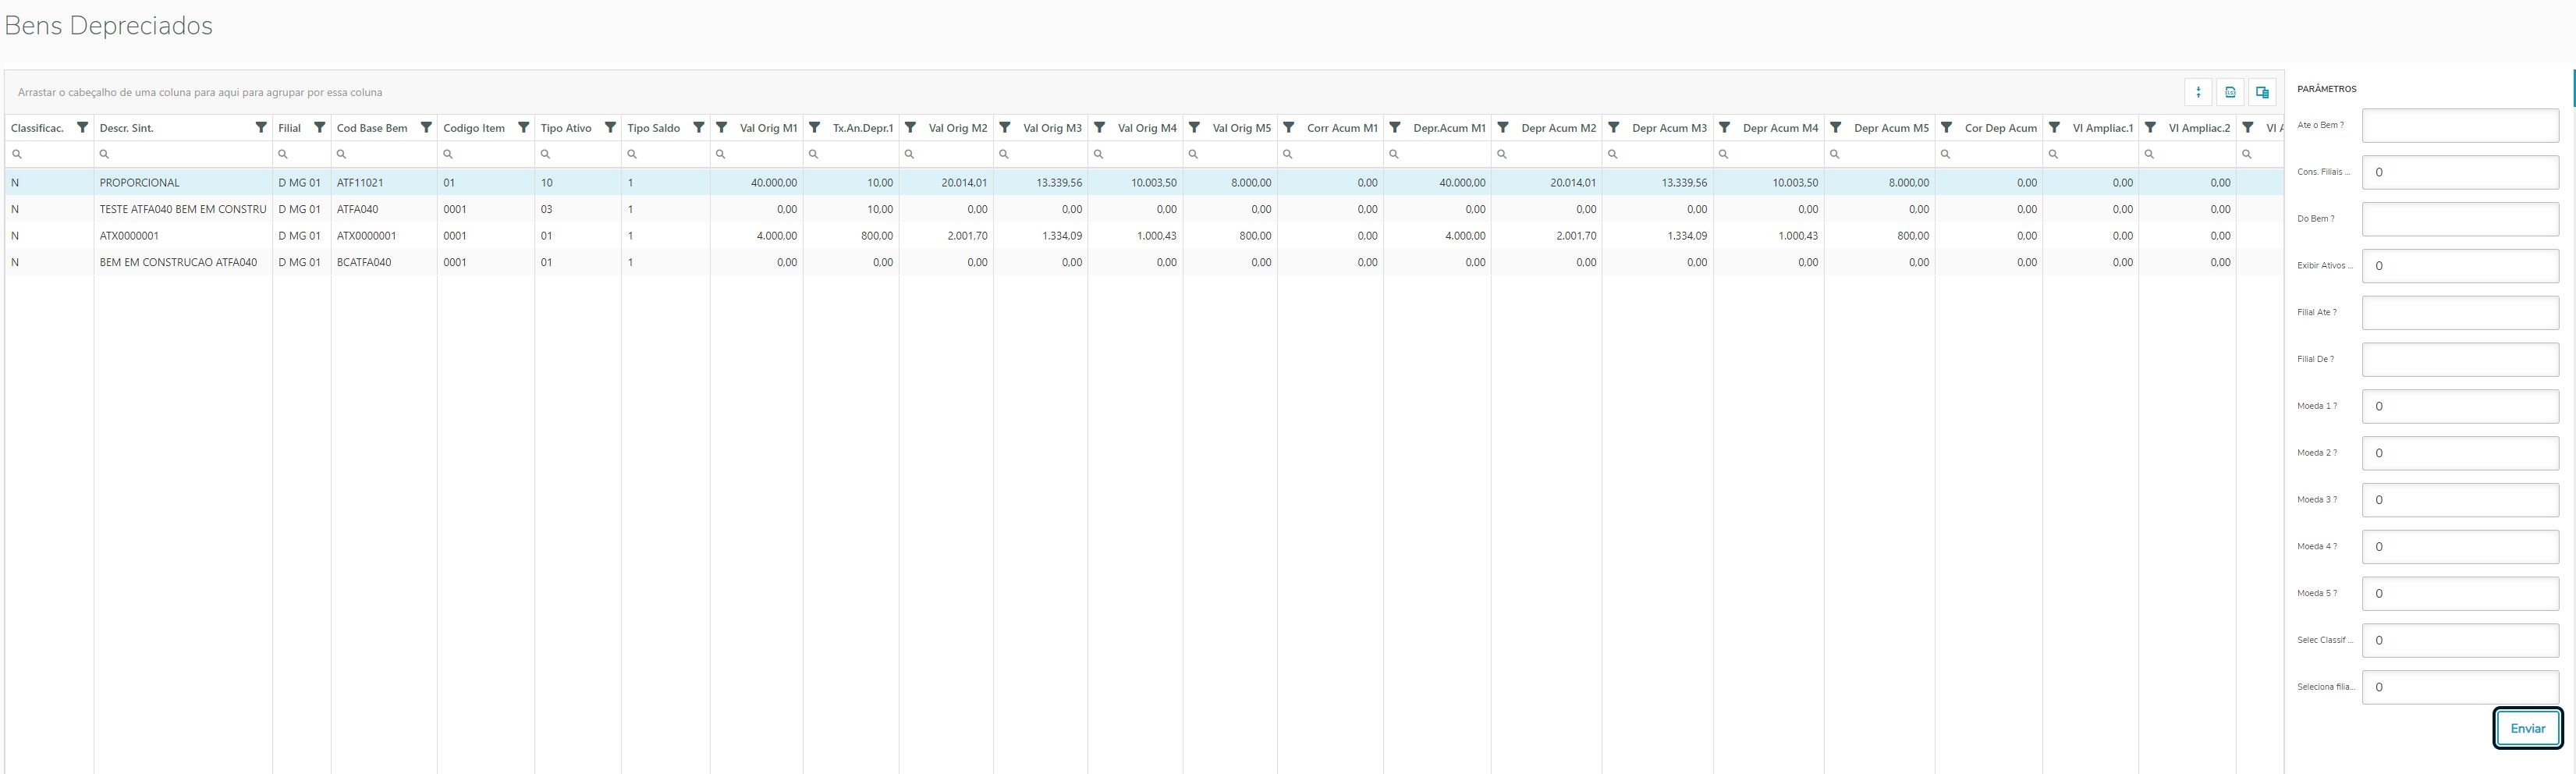Open the column chooser icon
The height and width of the screenshot is (774, 2576).
tap(2261, 92)
